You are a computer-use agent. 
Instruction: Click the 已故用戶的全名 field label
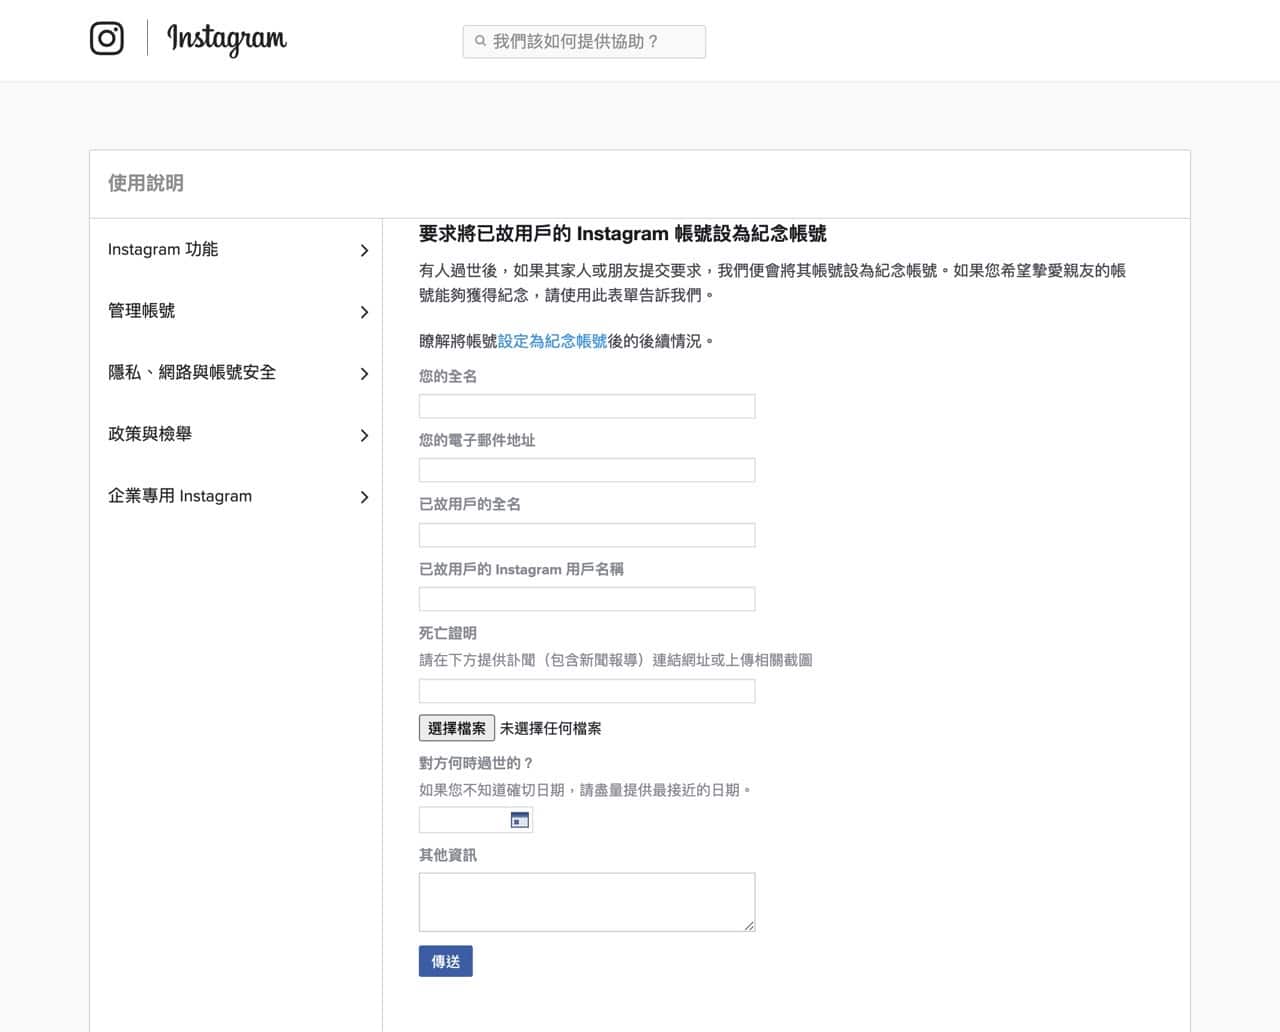470,504
